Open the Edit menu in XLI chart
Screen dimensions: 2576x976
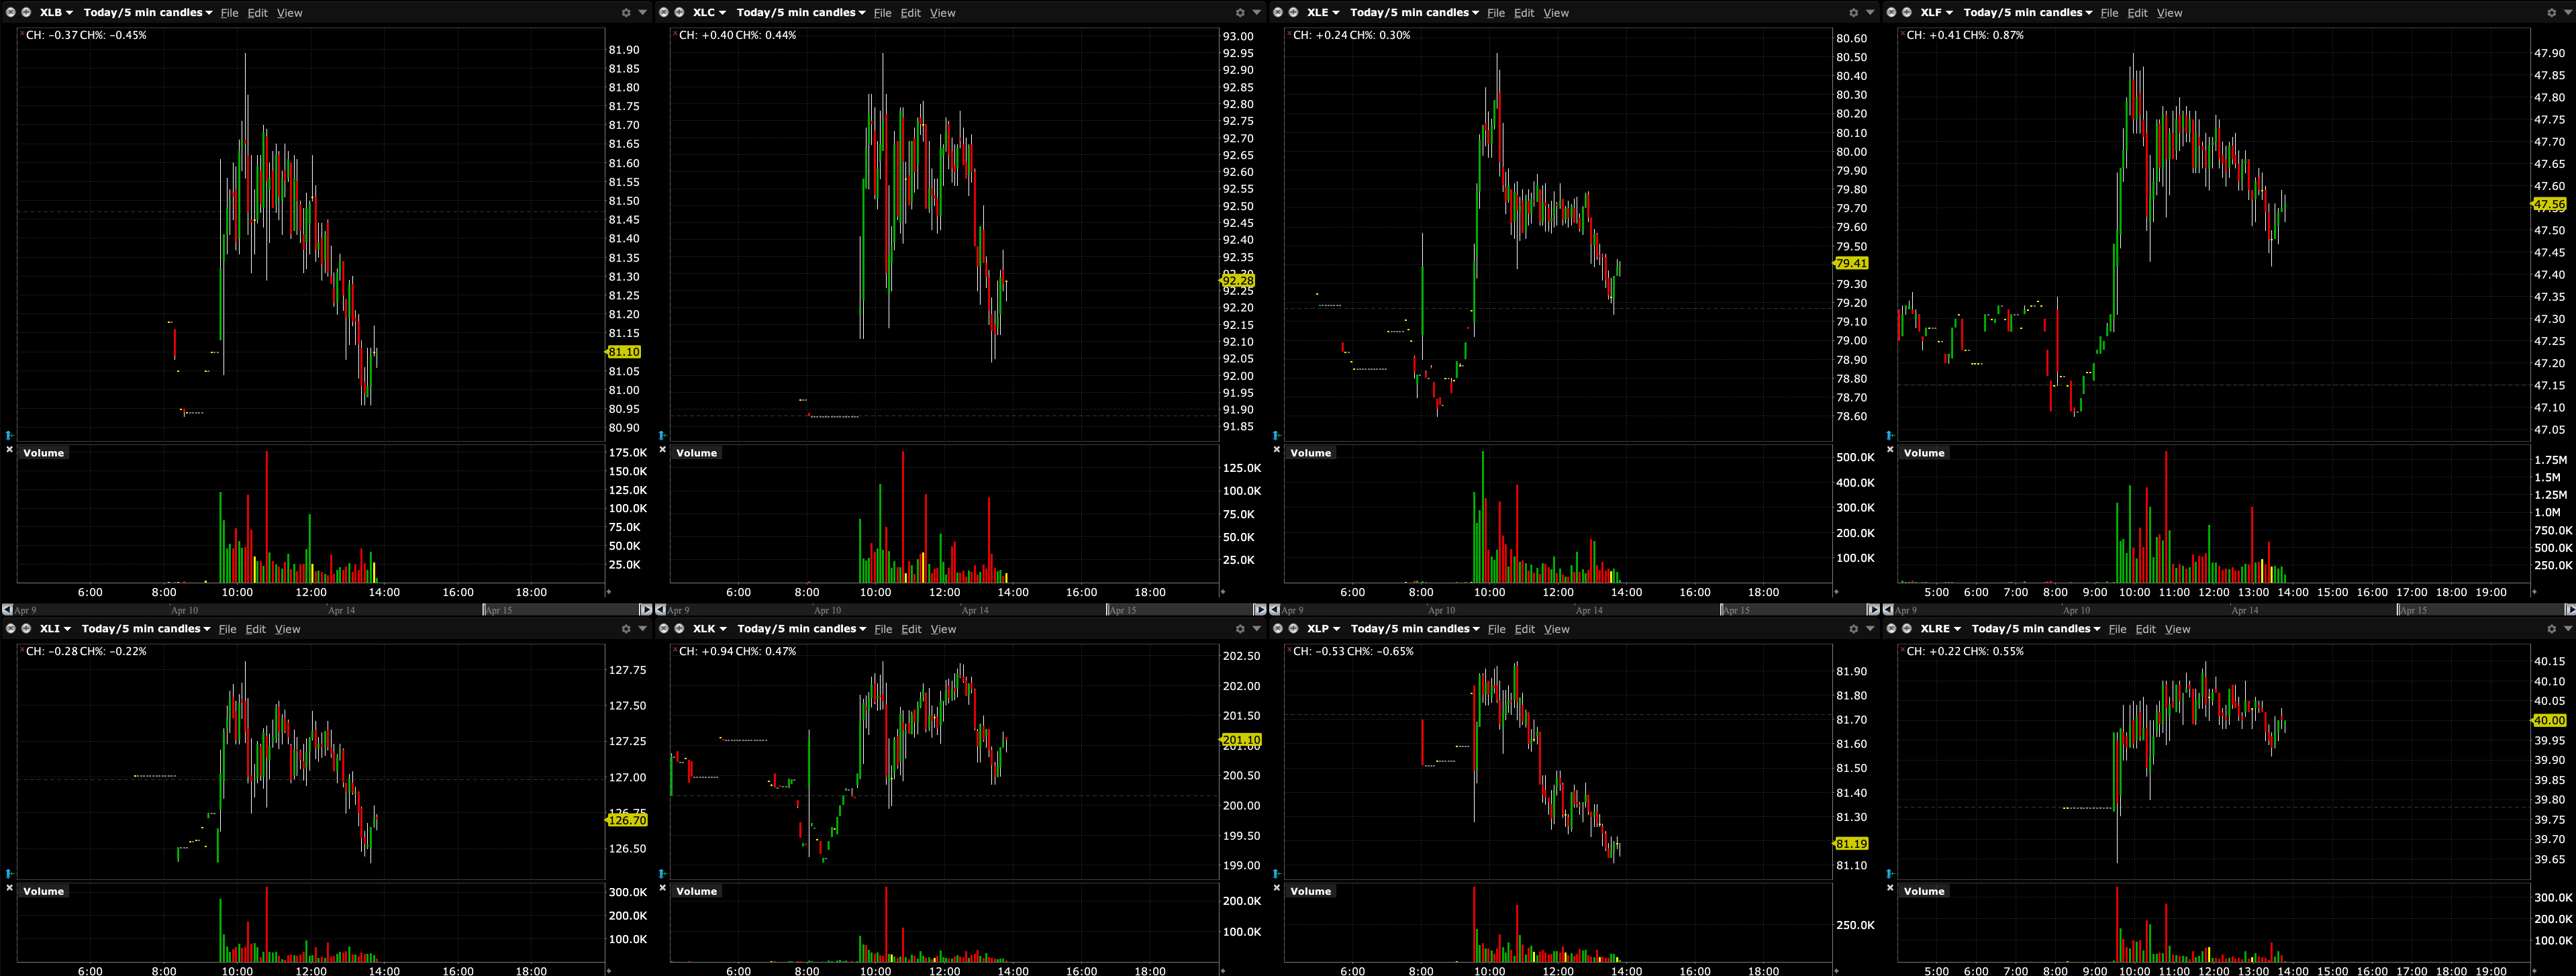tap(256, 629)
